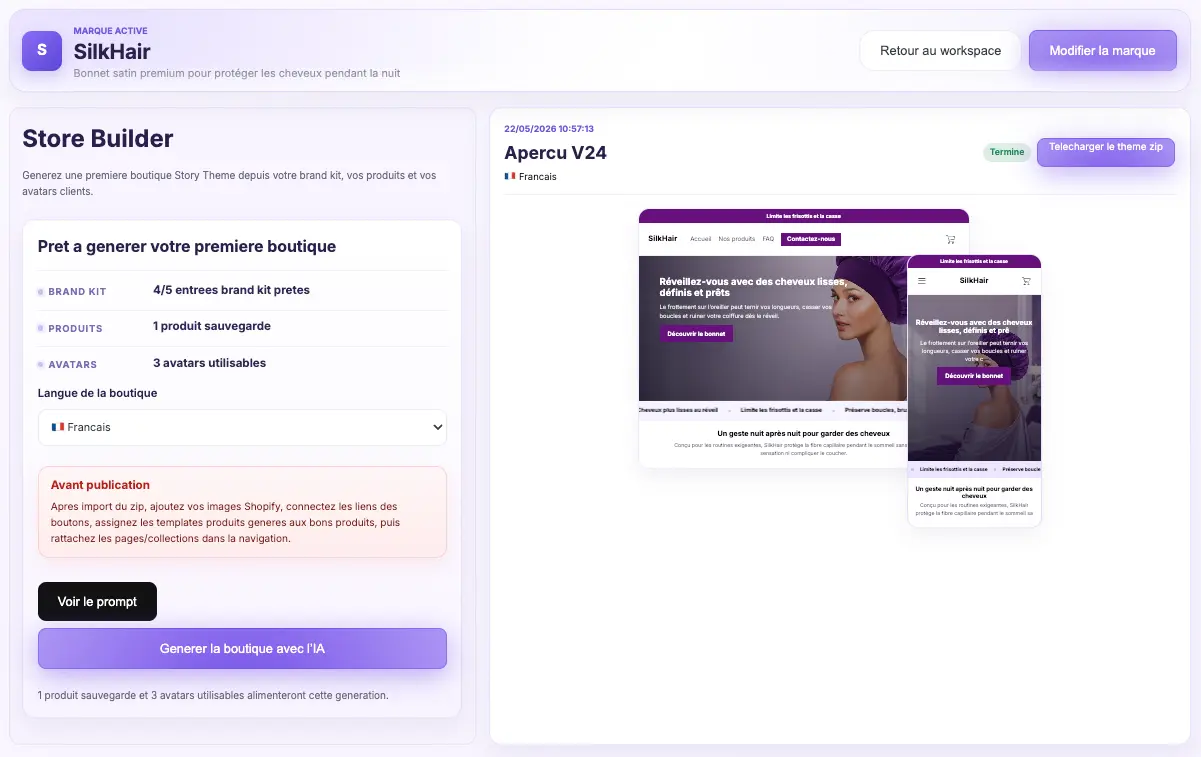
Task: Click the mobile store preview thumbnail
Action: click(x=974, y=391)
